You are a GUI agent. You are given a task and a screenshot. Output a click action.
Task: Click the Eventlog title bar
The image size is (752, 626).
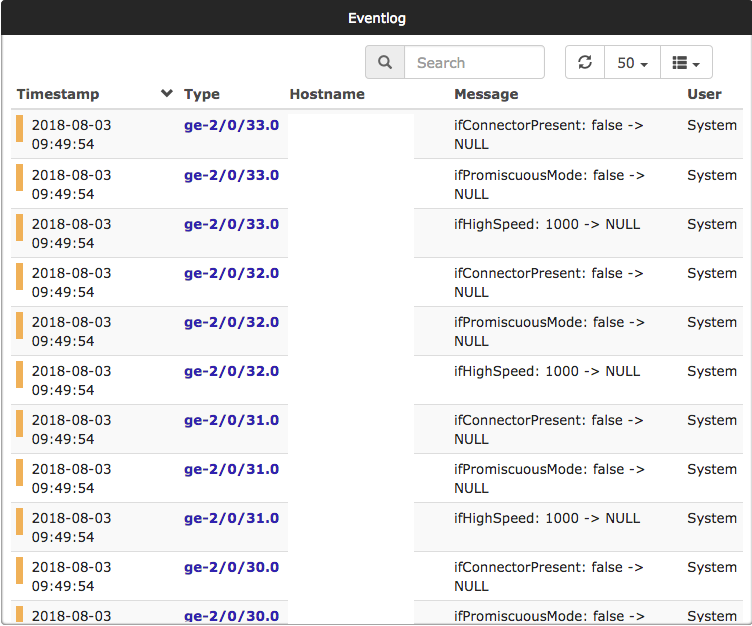tap(376, 18)
